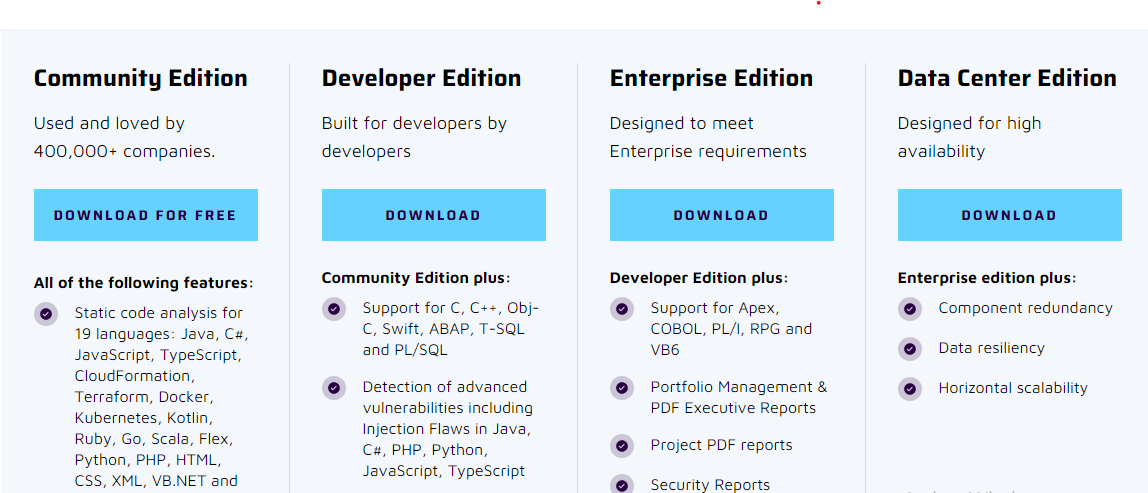Viewport: 1148px width, 493px height.
Task: Click the Download for Free button
Action: pyautogui.click(x=146, y=215)
